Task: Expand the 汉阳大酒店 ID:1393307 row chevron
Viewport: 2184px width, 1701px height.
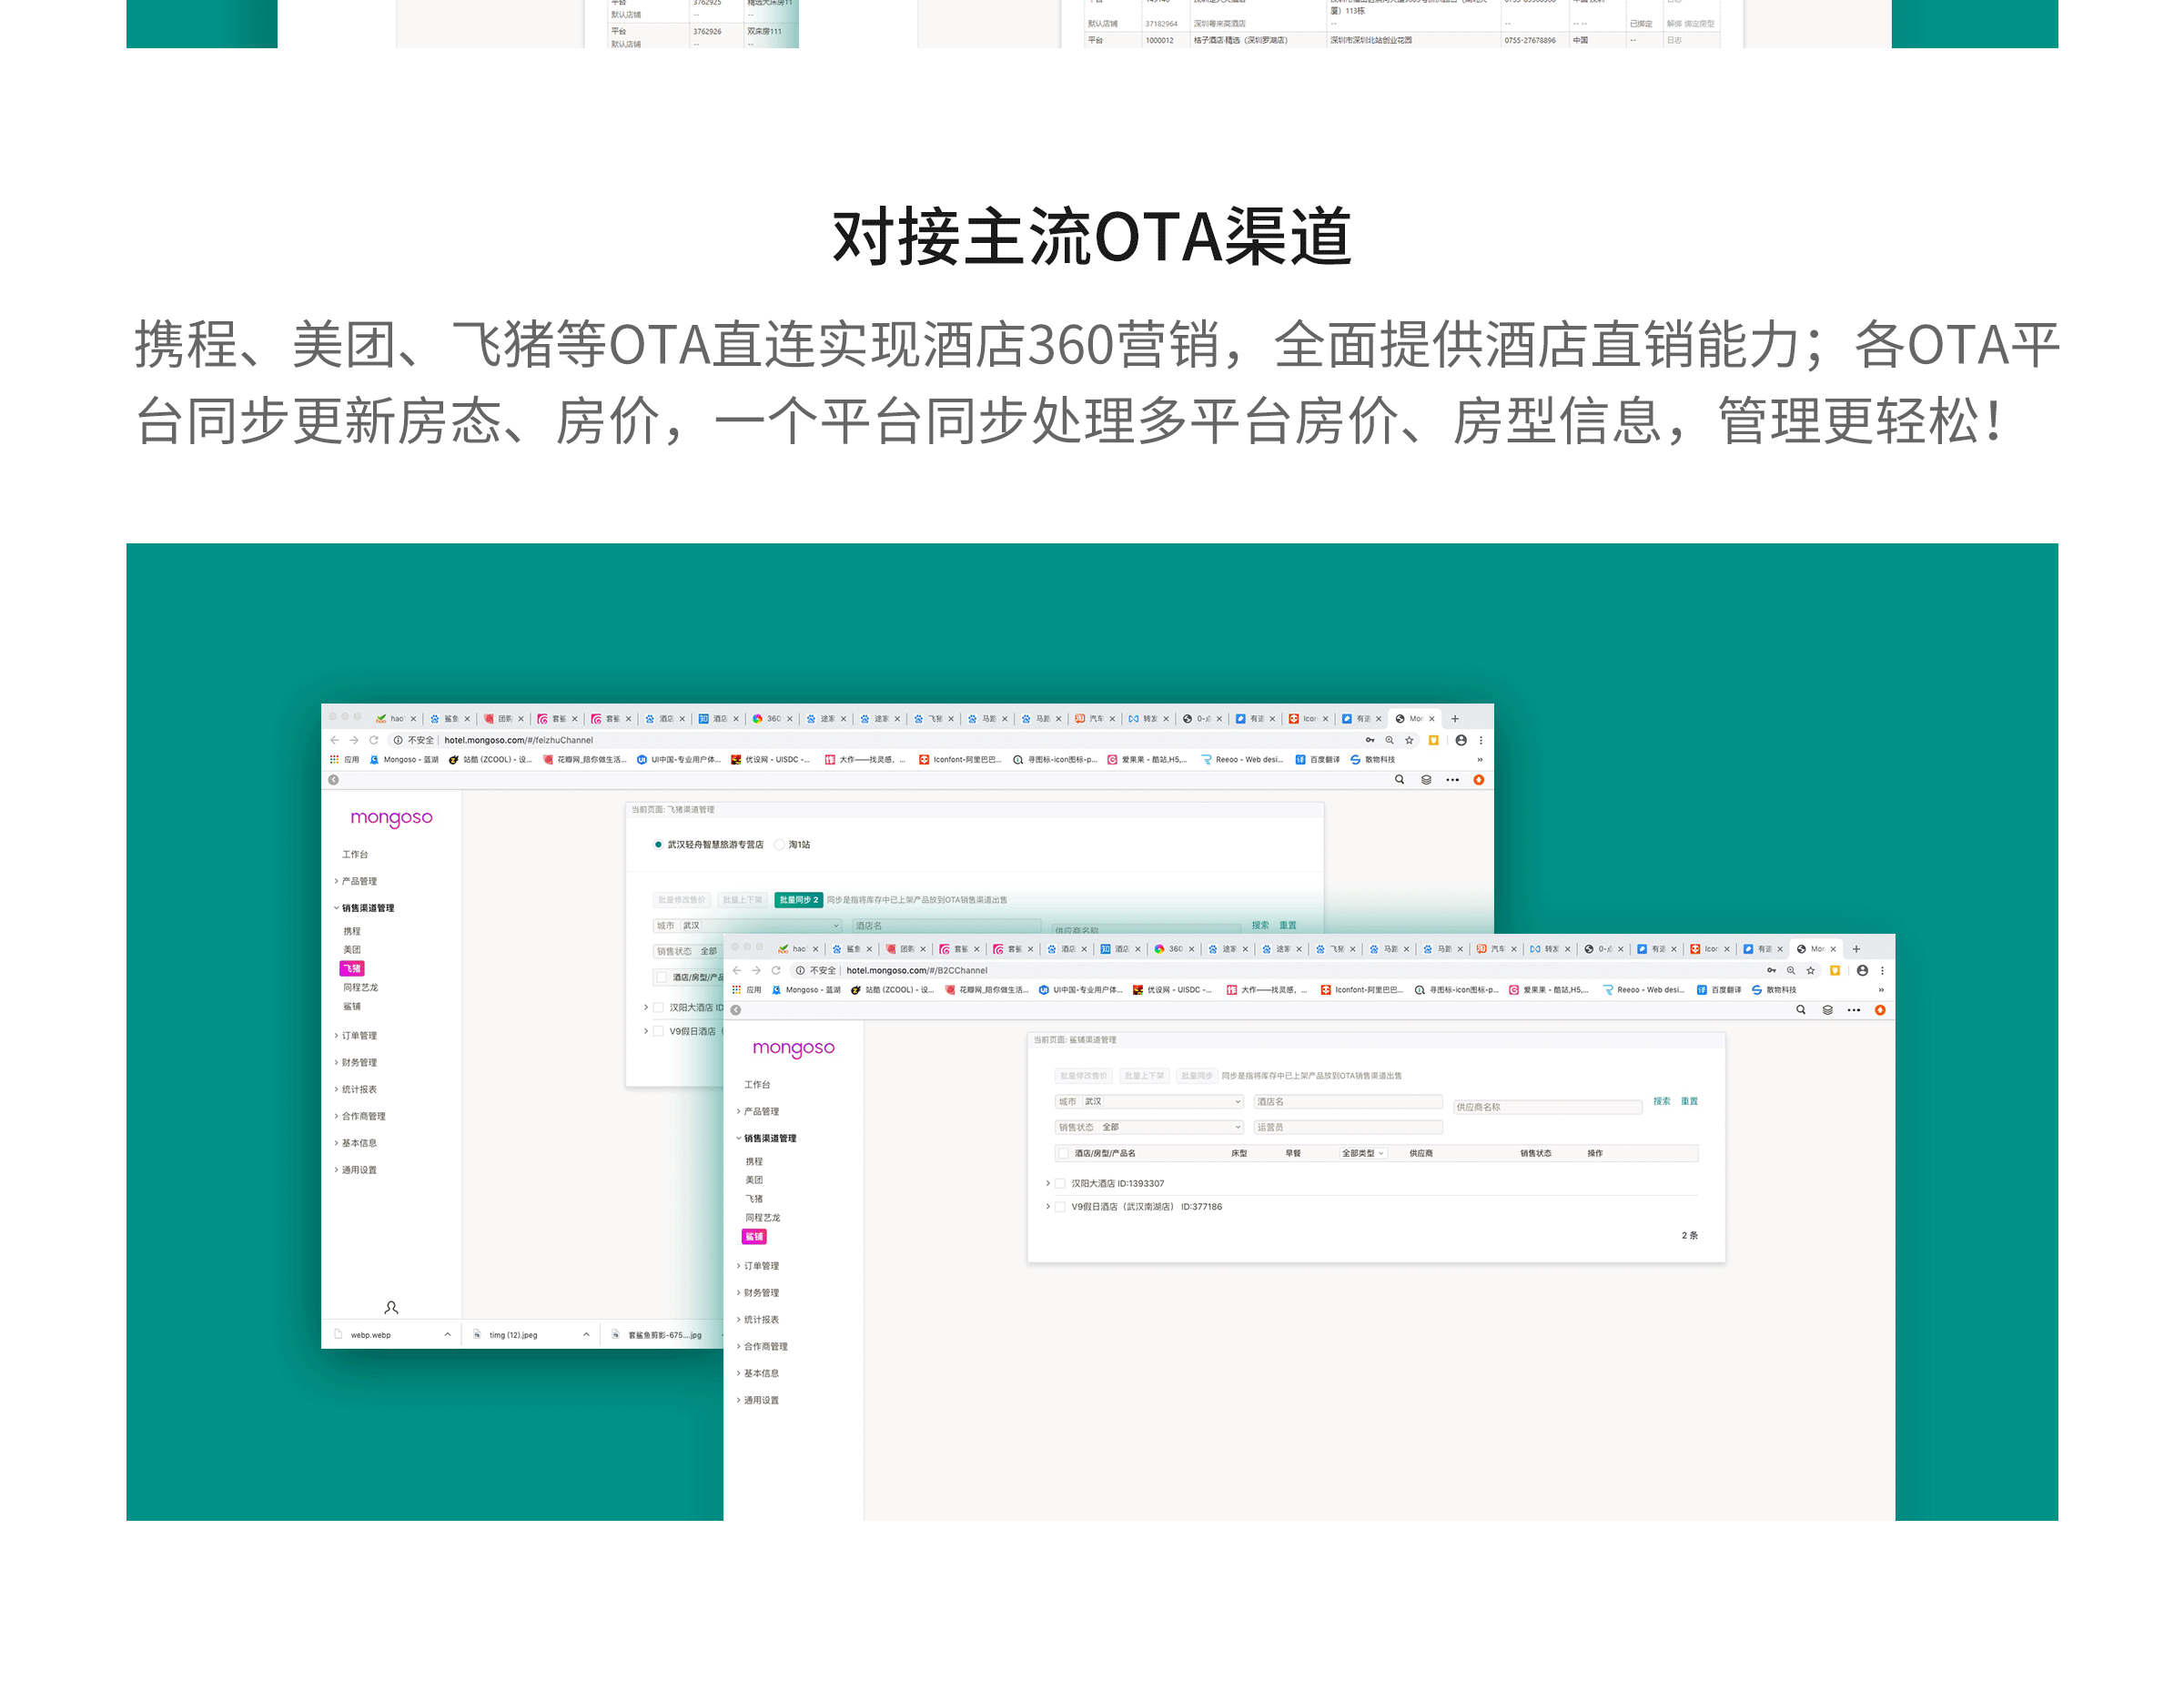Action: coord(1047,1183)
